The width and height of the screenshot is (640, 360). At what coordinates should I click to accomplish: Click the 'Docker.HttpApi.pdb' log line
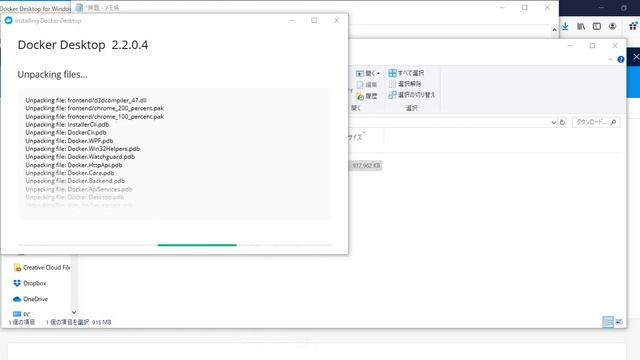coord(74,165)
